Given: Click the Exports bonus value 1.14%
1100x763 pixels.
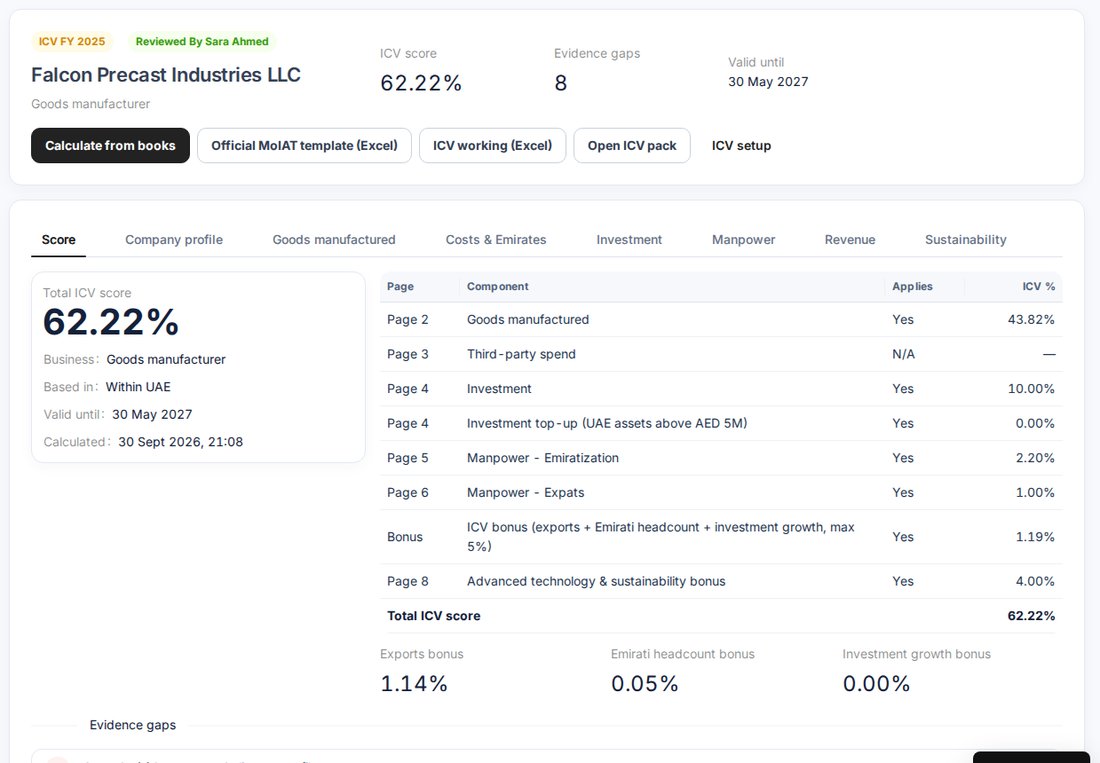Looking at the screenshot, I should [414, 684].
